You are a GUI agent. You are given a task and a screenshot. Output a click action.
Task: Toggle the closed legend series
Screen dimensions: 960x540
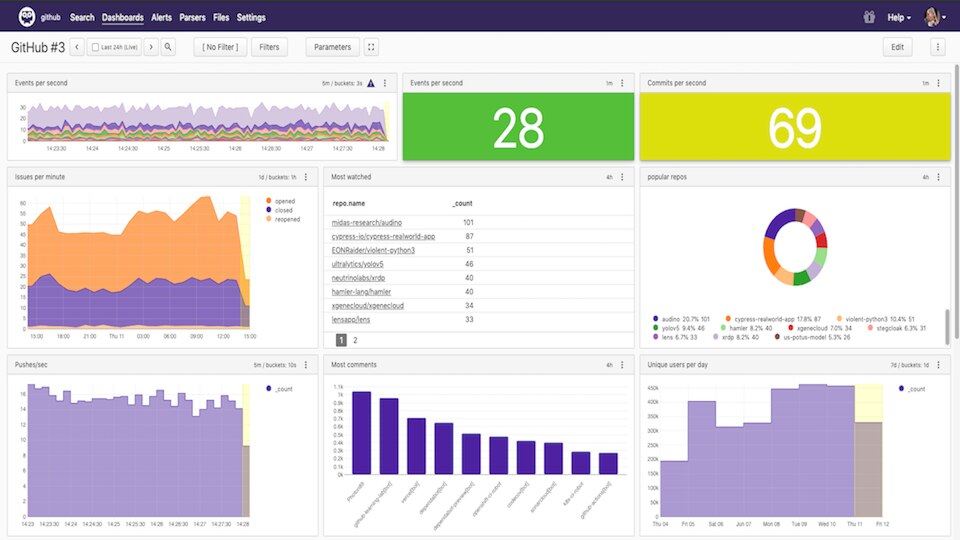(x=279, y=210)
